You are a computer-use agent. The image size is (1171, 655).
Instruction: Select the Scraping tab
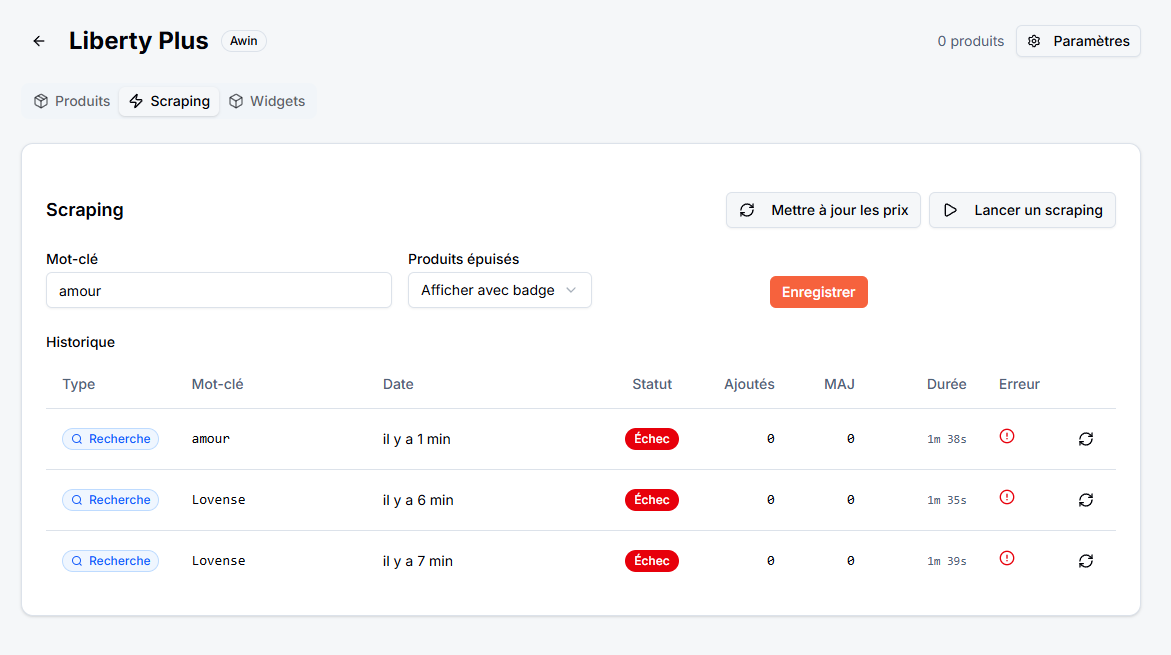pyautogui.click(x=170, y=101)
